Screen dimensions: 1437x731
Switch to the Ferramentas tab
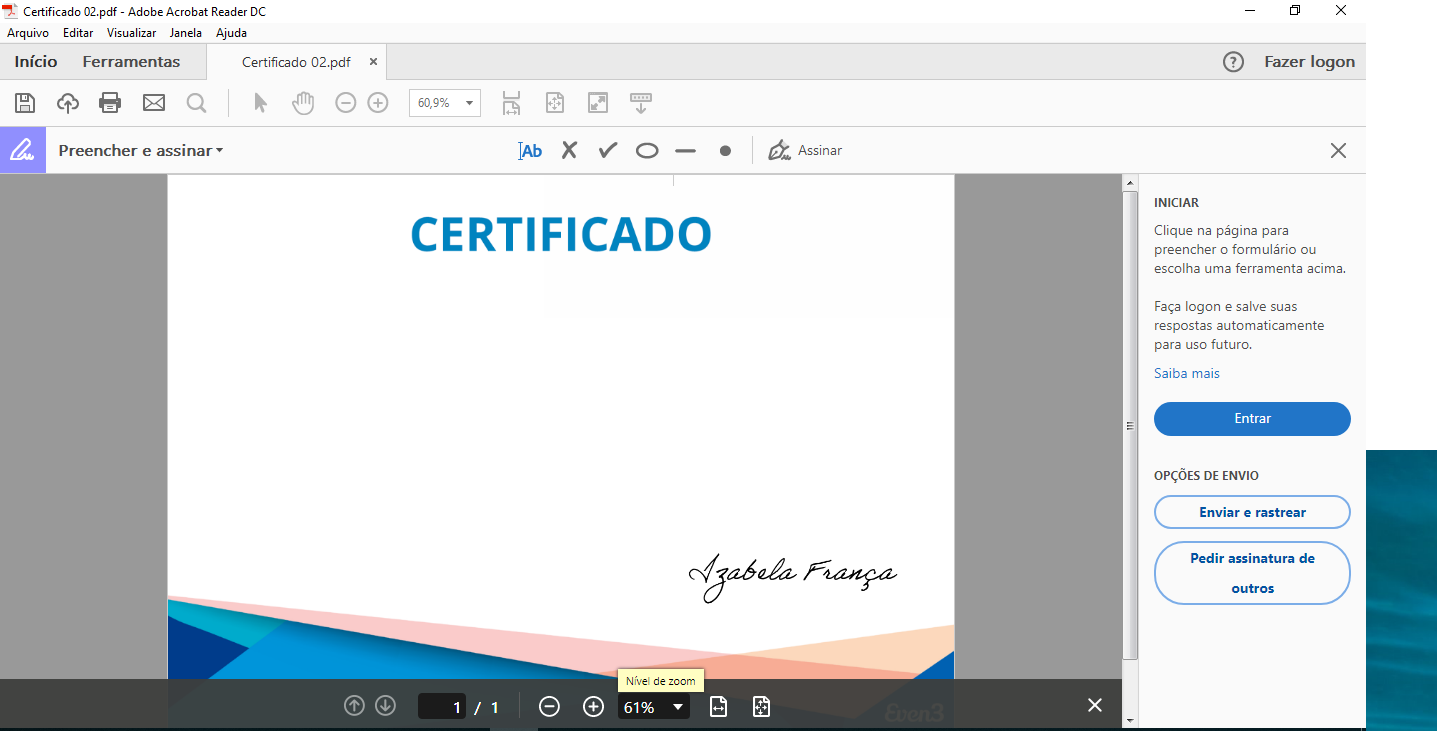[131, 61]
